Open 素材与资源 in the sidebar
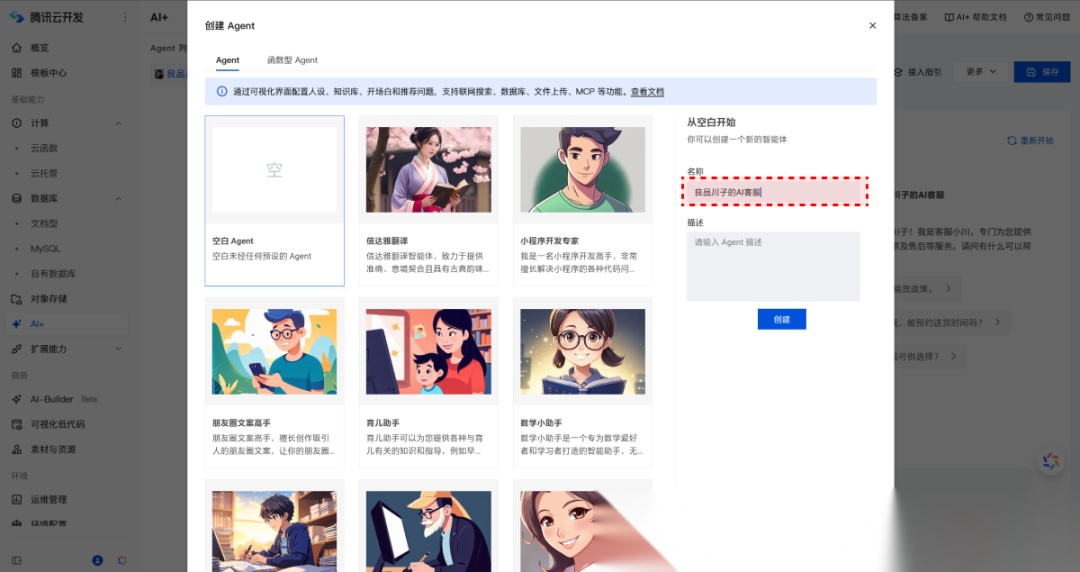 (53, 449)
